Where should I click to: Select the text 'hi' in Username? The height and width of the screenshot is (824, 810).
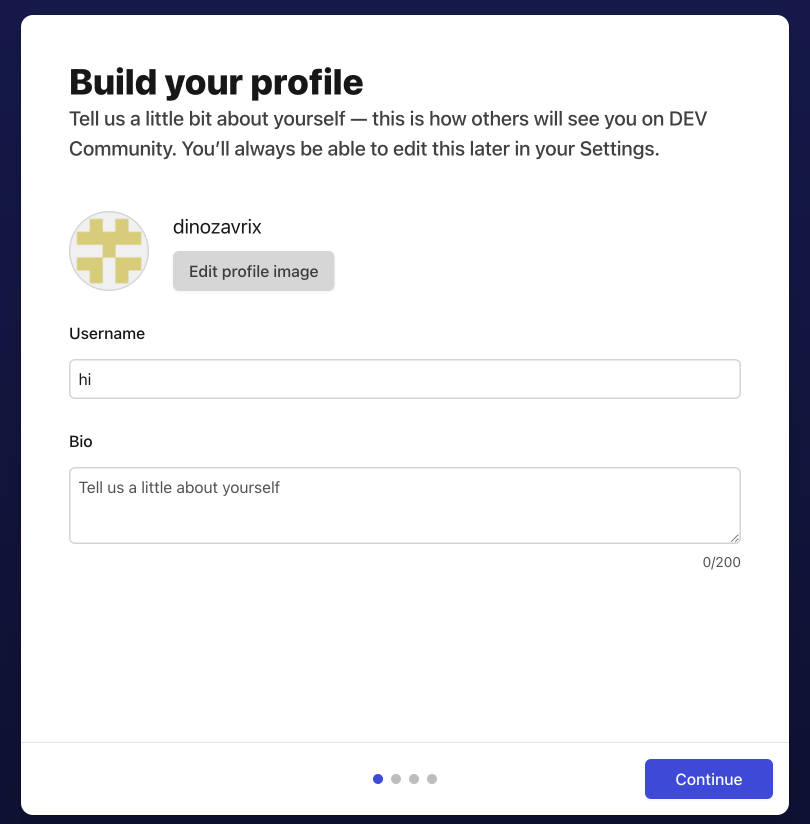tap(85, 379)
